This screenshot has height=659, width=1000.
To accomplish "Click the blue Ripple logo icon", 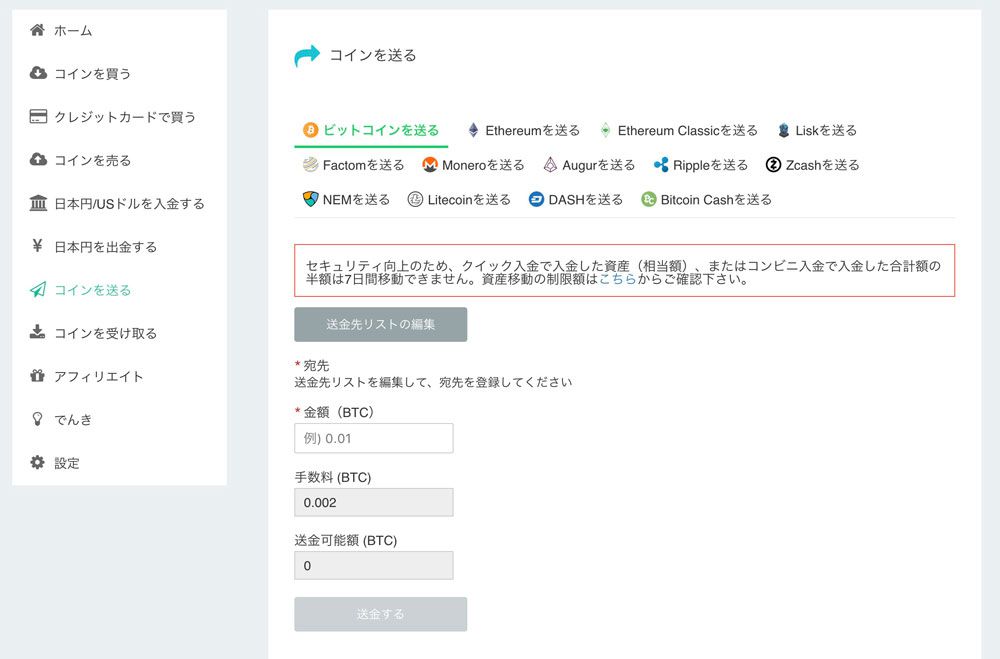I will click(x=661, y=165).
